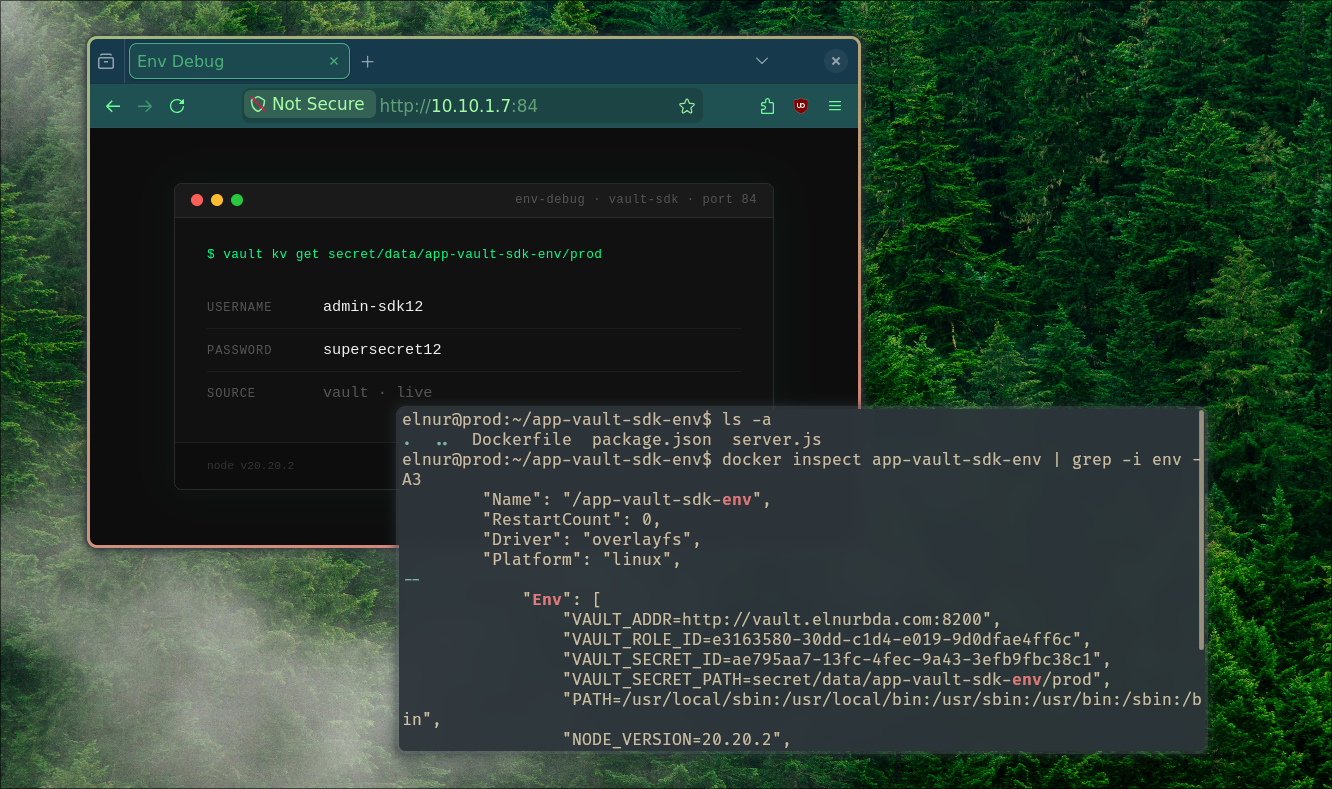Click the red dot in the page terminal header
This screenshot has width=1332, height=789.
click(x=197, y=200)
